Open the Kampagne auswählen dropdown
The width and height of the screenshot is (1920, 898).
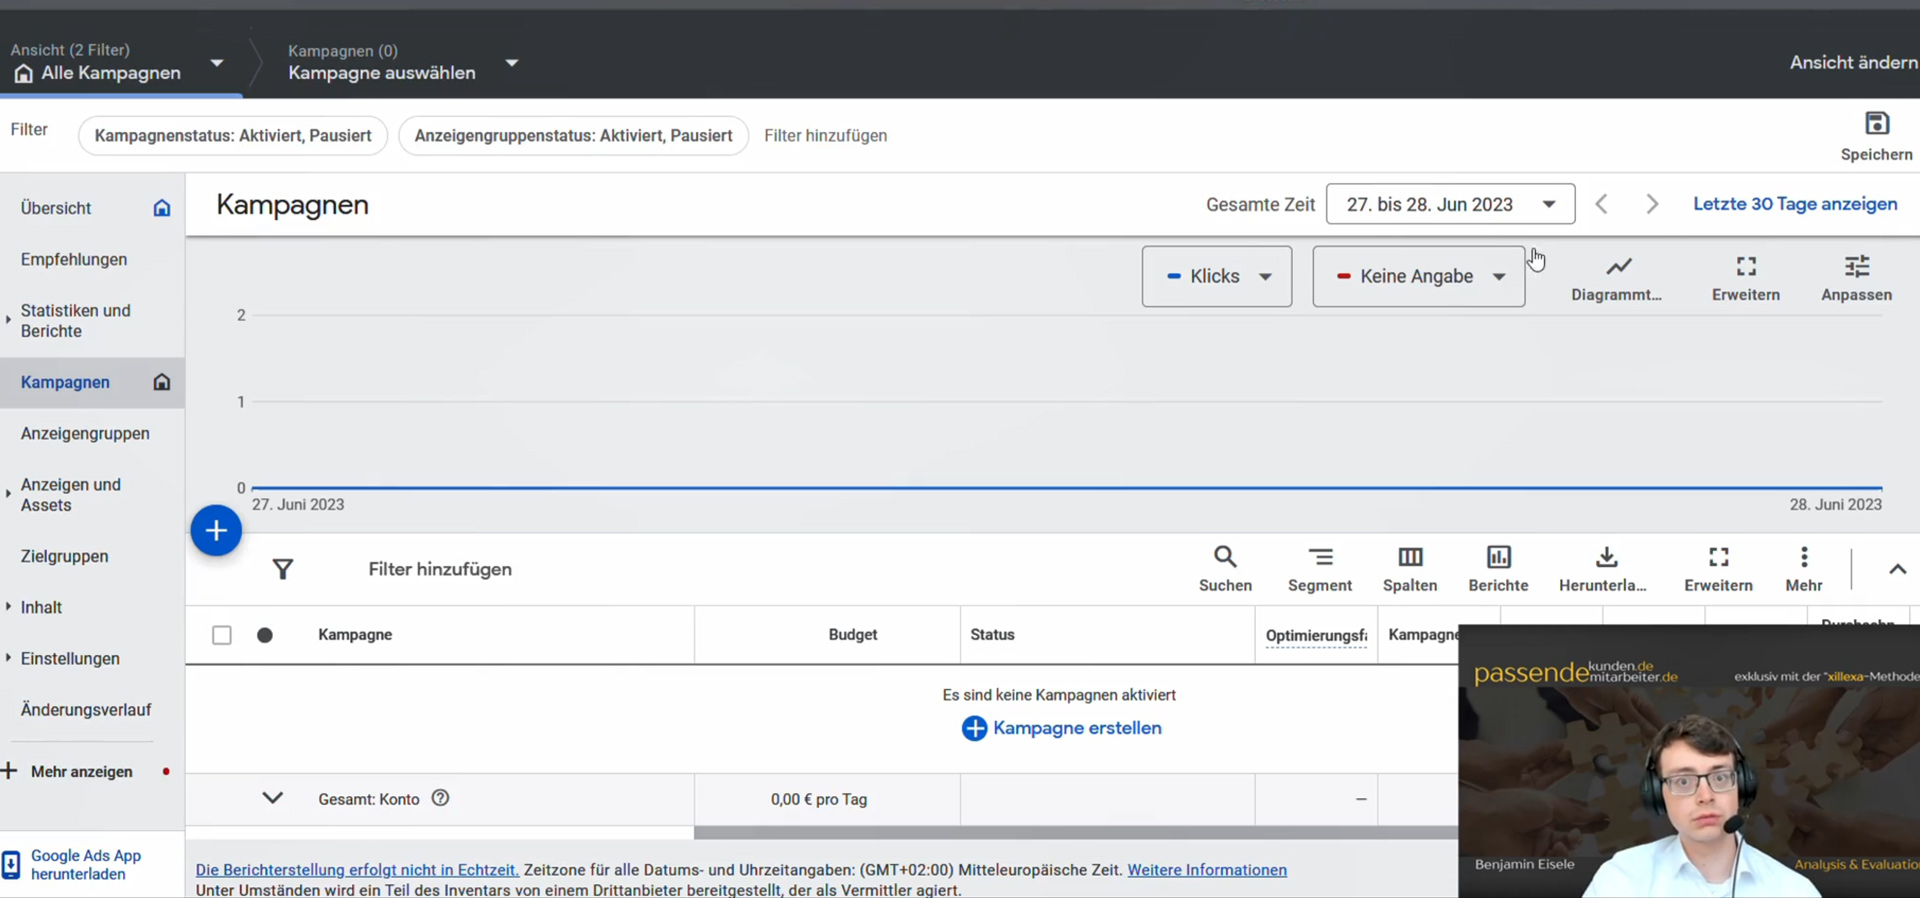512,63
